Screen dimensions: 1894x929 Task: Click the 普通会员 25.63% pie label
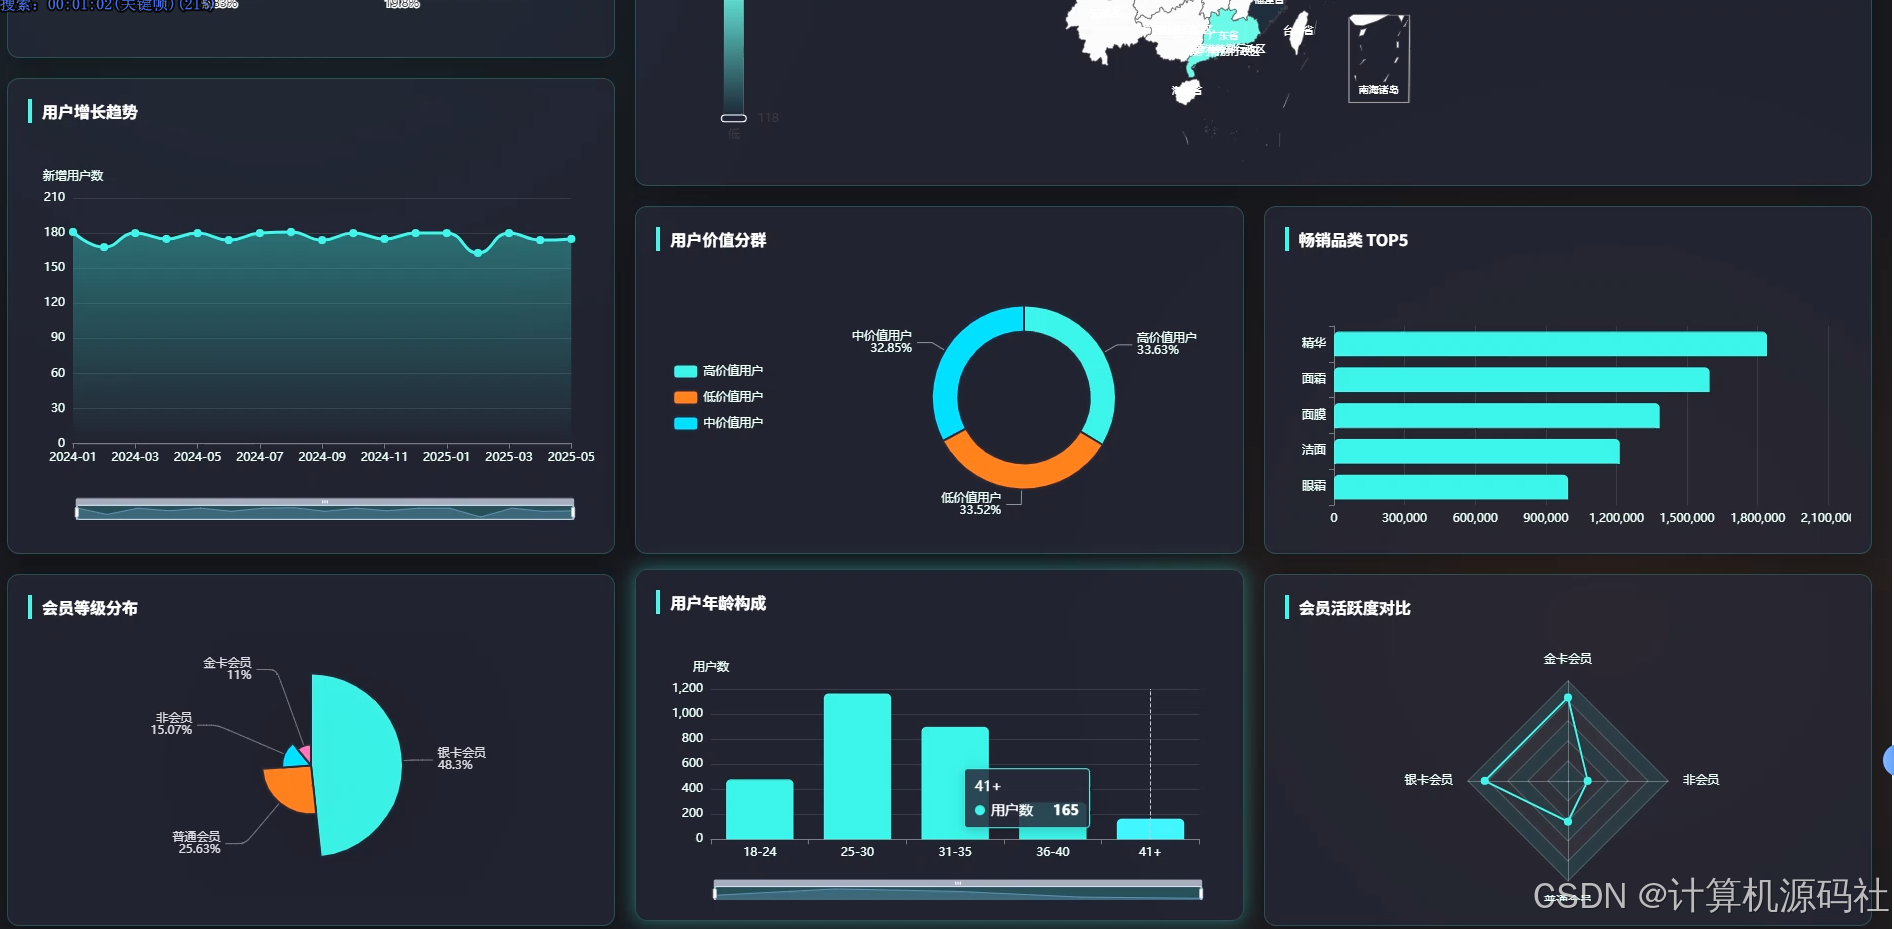point(197,843)
